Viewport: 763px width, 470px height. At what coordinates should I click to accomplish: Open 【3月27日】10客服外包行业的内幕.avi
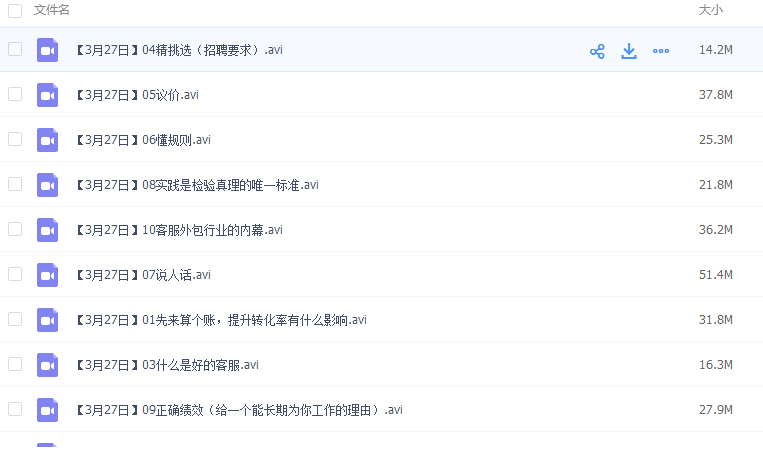tap(180, 230)
